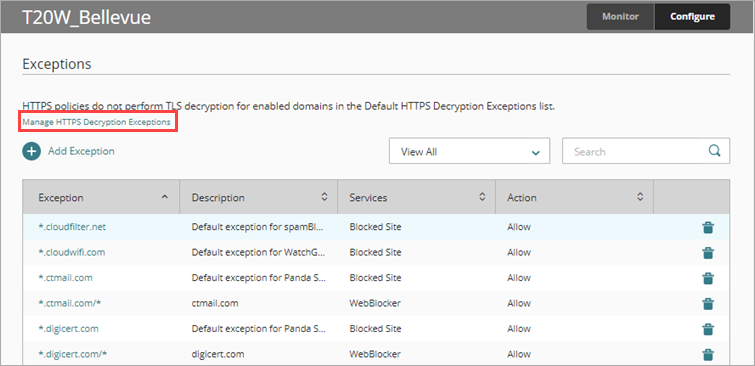Select 'Blocked Site' in *.cloudfilter.net row
Image resolution: width=755 pixels, height=366 pixels.
coord(375,227)
